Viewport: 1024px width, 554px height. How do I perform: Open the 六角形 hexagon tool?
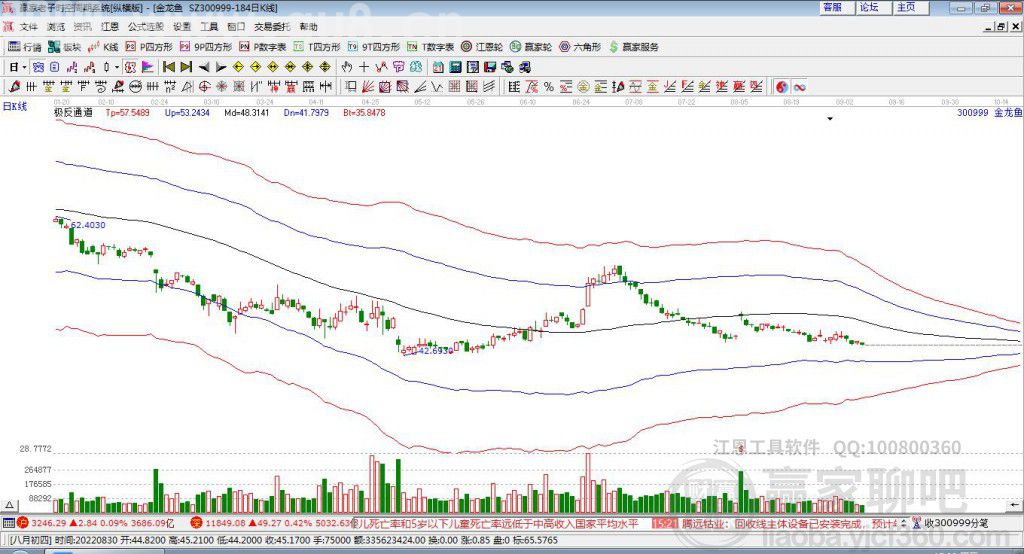point(580,47)
